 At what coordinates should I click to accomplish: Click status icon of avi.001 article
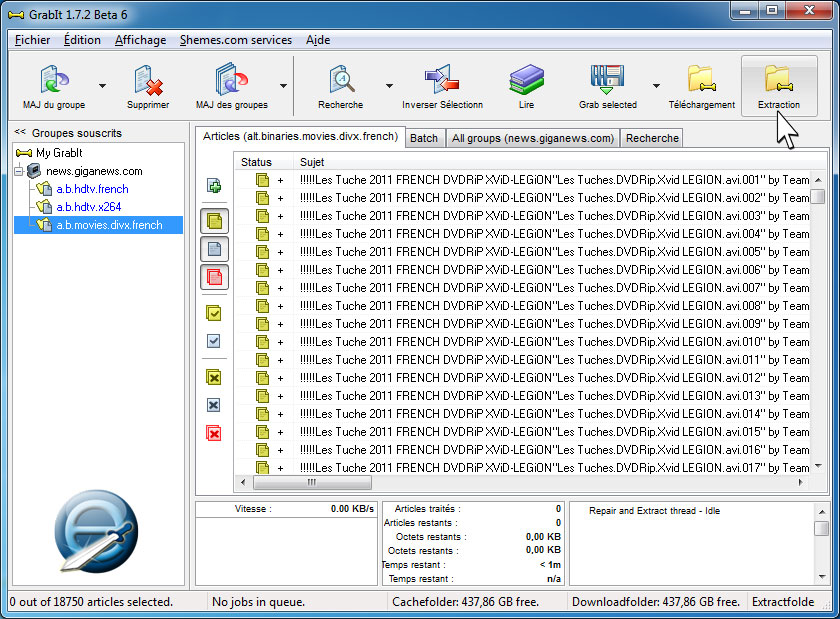coord(262,180)
